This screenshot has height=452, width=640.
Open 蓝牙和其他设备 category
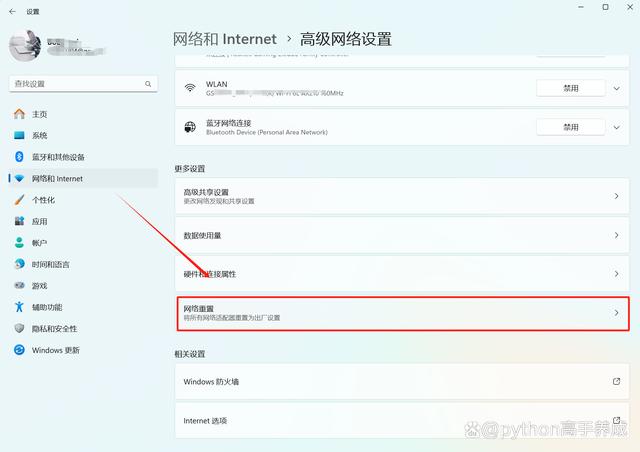pos(83,157)
